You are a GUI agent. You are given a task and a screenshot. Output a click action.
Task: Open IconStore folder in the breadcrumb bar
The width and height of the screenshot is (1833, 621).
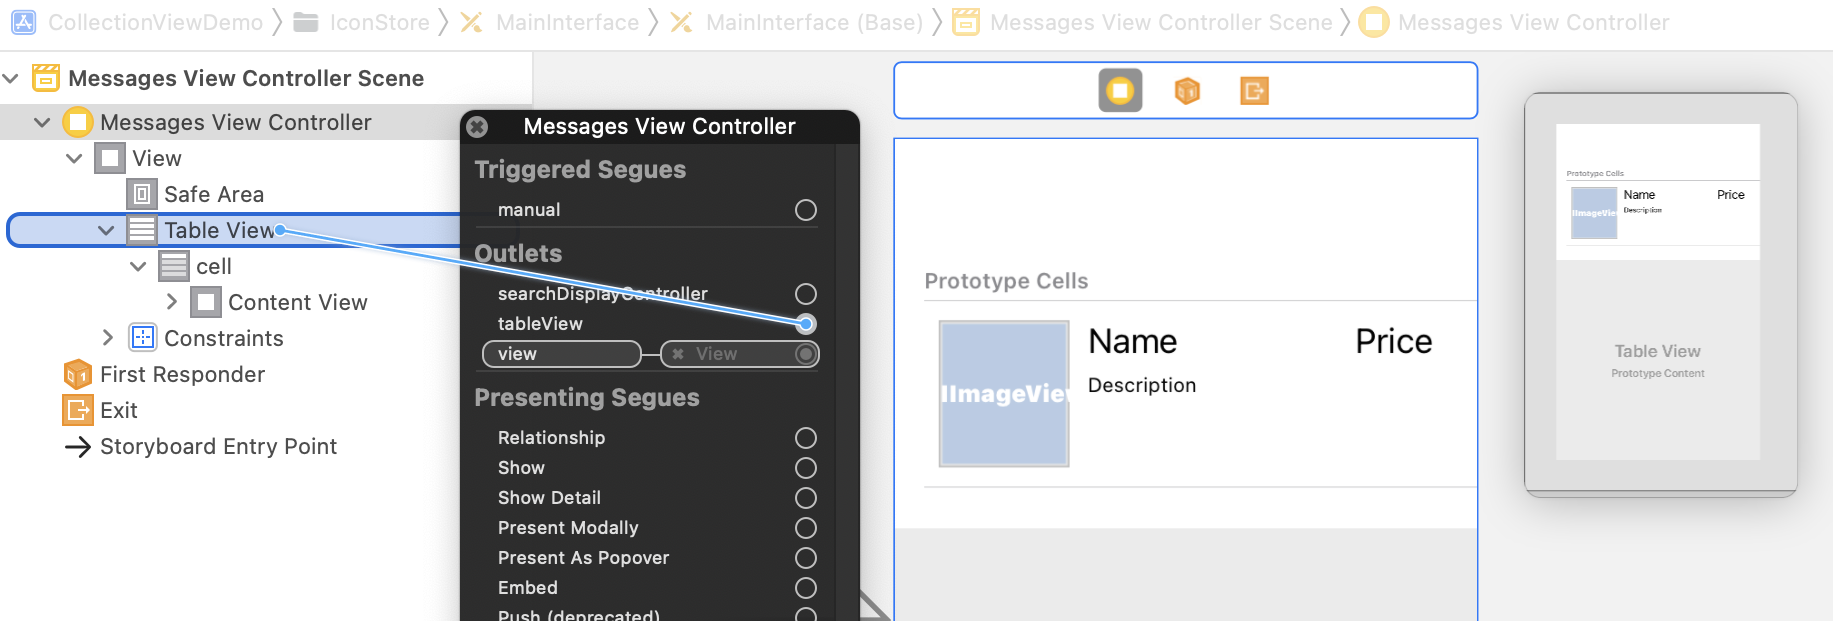(x=378, y=22)
